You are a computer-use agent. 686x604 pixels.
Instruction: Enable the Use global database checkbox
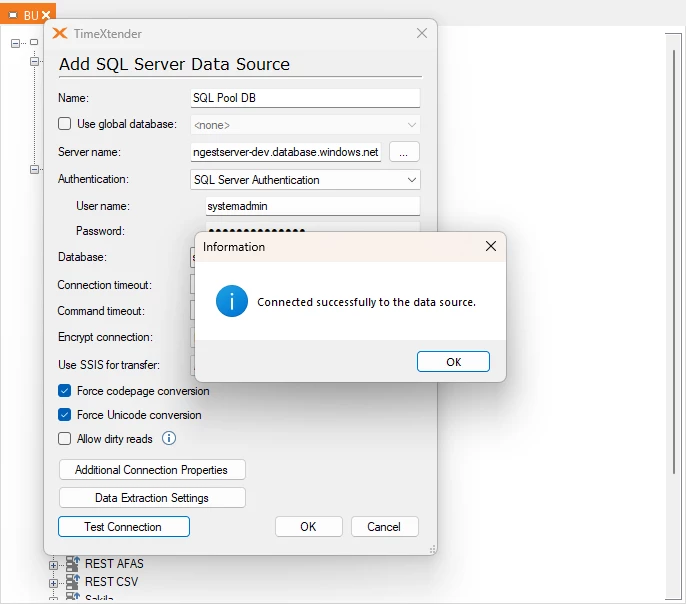65,124
